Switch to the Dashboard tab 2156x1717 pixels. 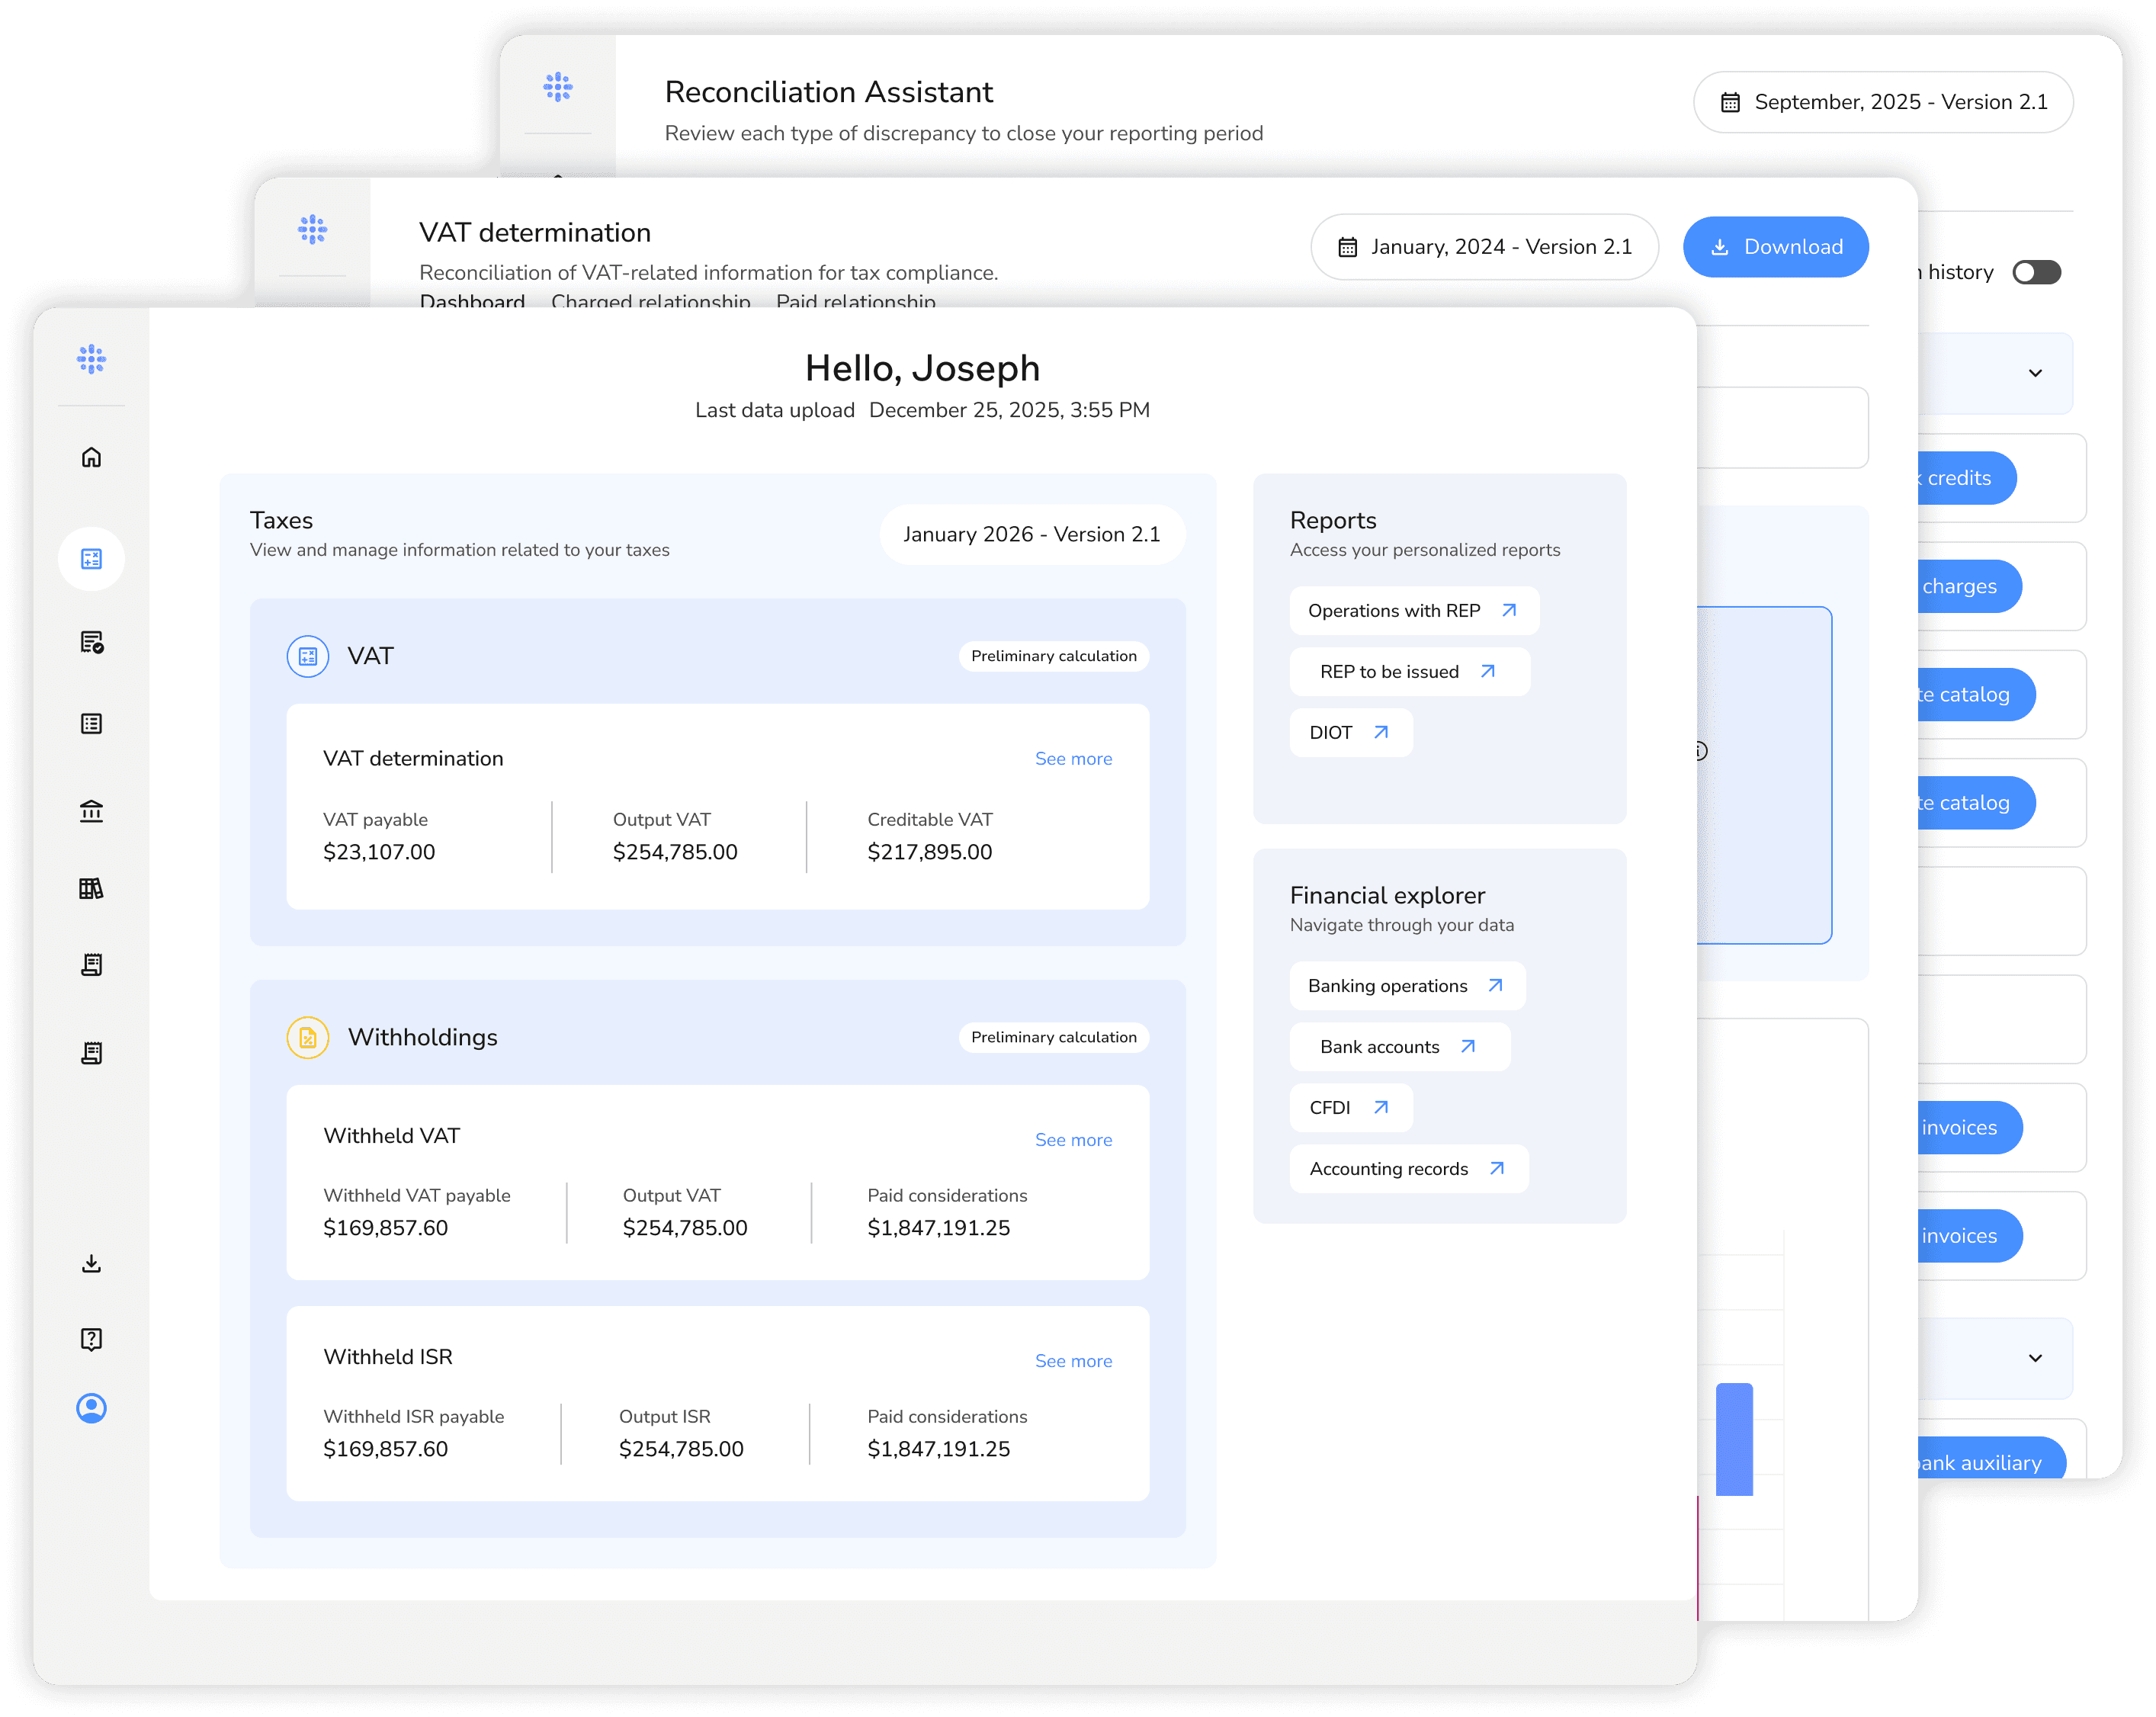472,300
